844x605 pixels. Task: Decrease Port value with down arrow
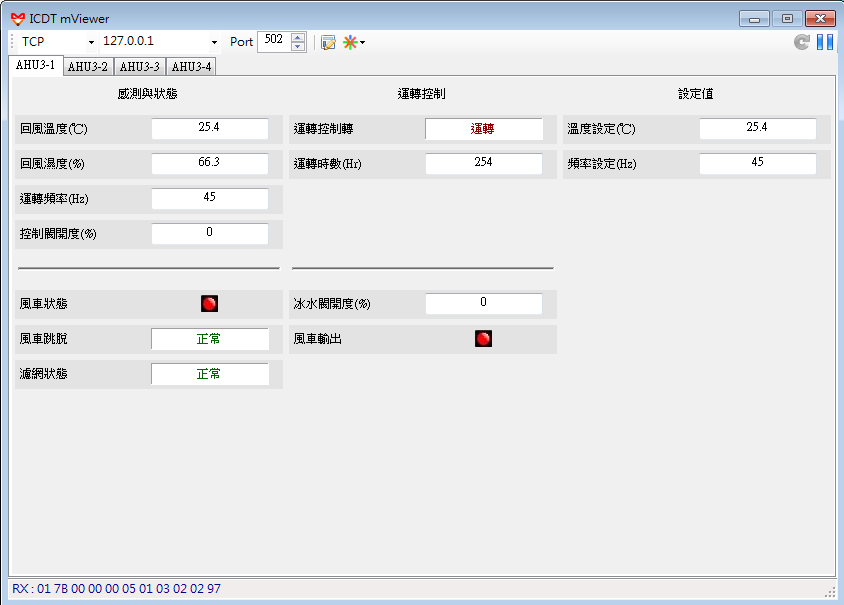click(297, 46)
